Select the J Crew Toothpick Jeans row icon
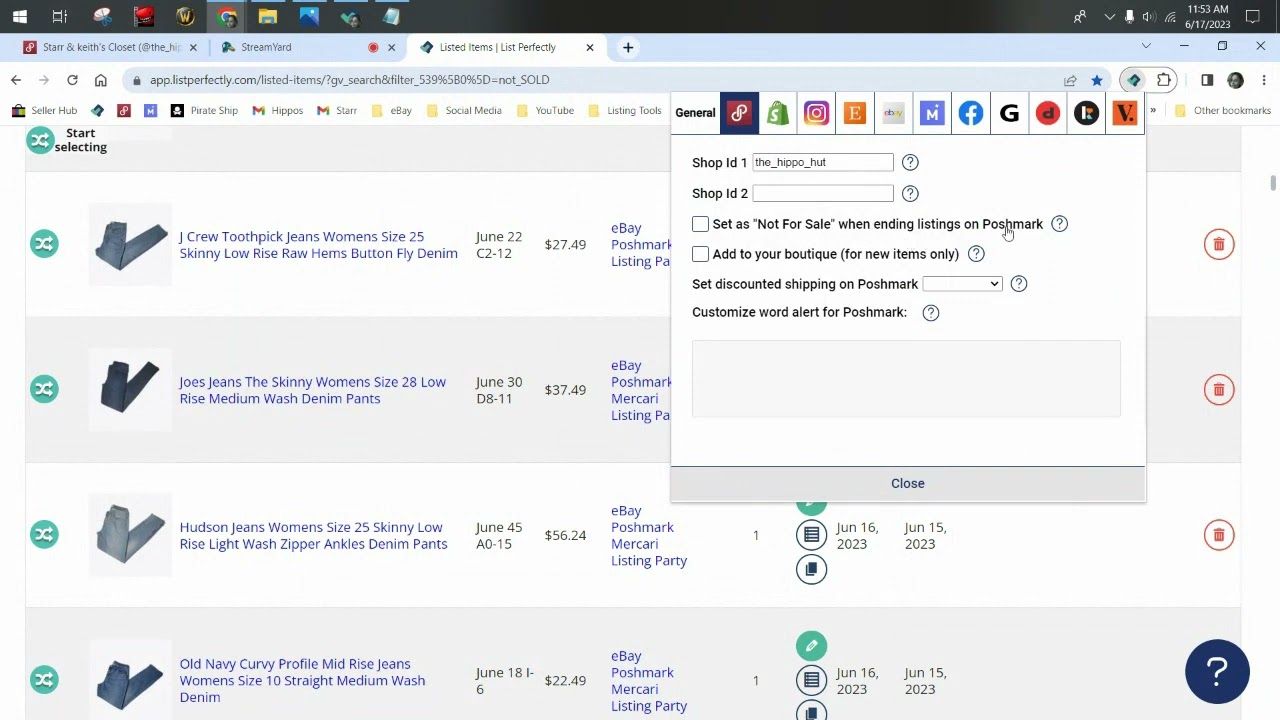Screen dimensions: 1280x720 click(x=44, y=244)
